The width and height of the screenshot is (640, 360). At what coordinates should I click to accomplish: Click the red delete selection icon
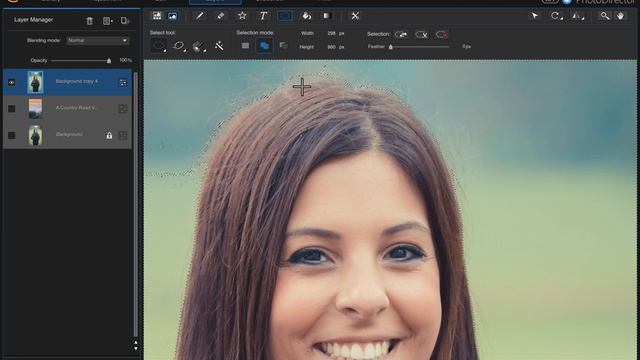(x=442, y=35)
